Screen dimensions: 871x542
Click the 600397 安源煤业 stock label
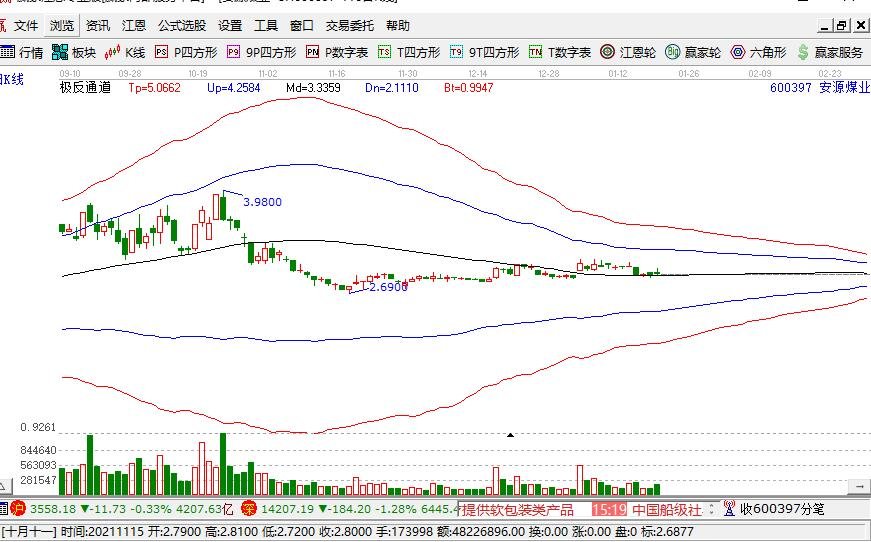[820, 88]
